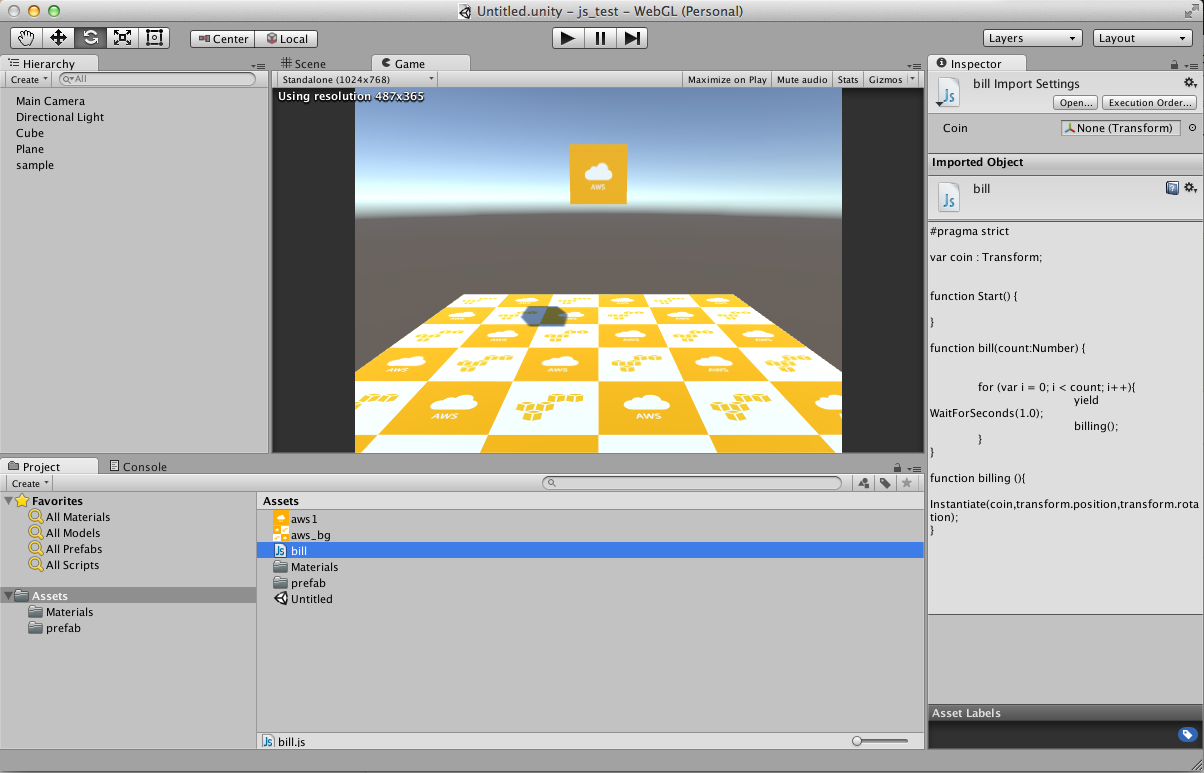Toggle the Stats overlay

[847, 79]
